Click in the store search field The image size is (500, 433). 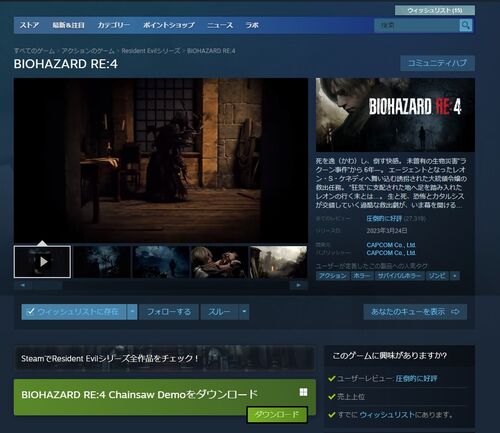point(417,25)
